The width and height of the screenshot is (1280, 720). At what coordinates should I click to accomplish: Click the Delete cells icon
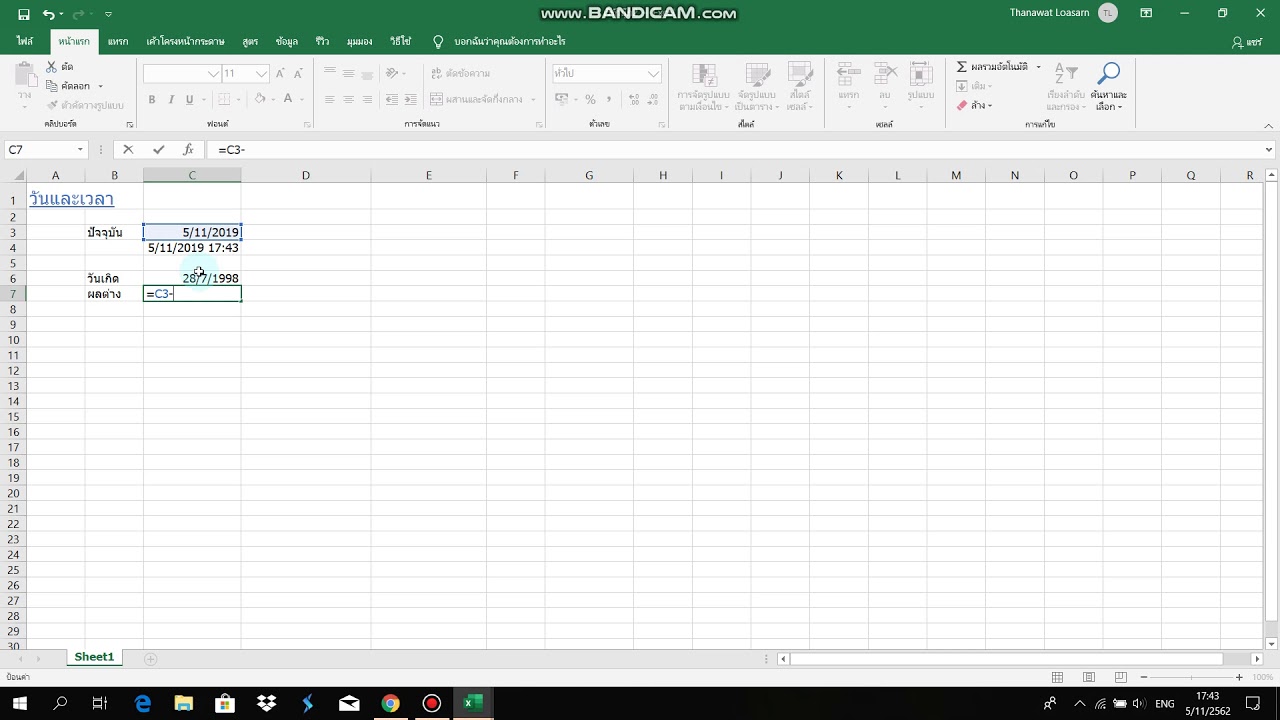[x=885, y=75]
